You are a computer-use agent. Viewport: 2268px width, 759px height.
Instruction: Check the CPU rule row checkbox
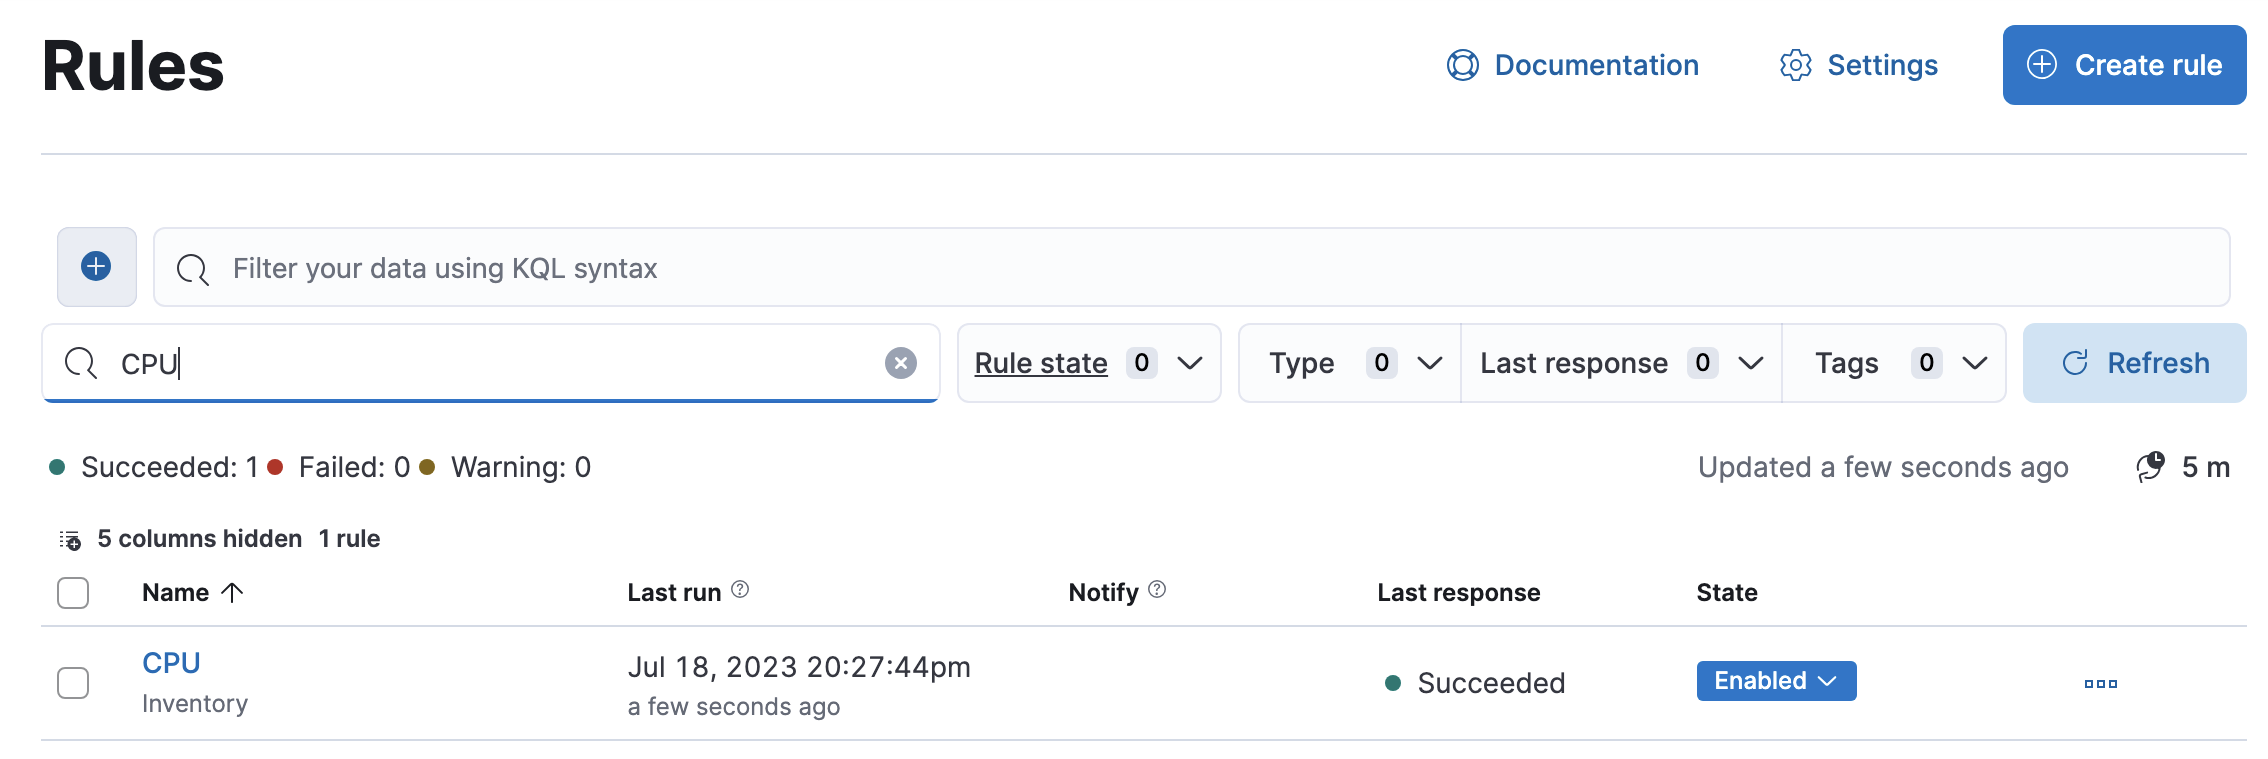pos(73,683)
